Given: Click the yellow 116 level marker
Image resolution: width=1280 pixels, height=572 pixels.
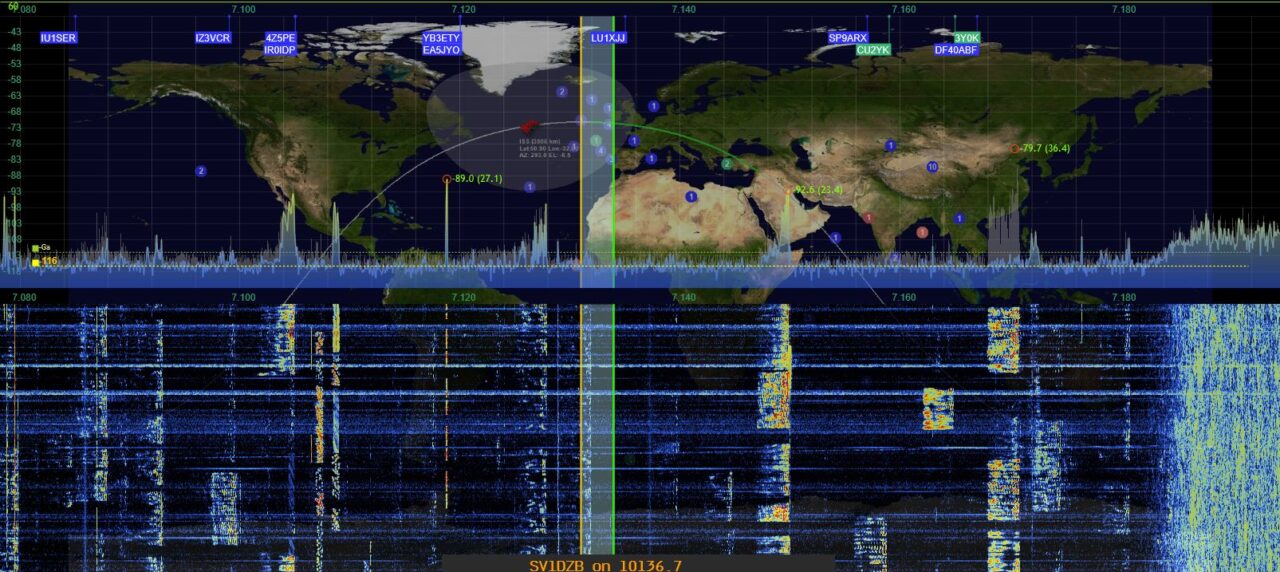Looking at the screenshot, I should (35, 262).
